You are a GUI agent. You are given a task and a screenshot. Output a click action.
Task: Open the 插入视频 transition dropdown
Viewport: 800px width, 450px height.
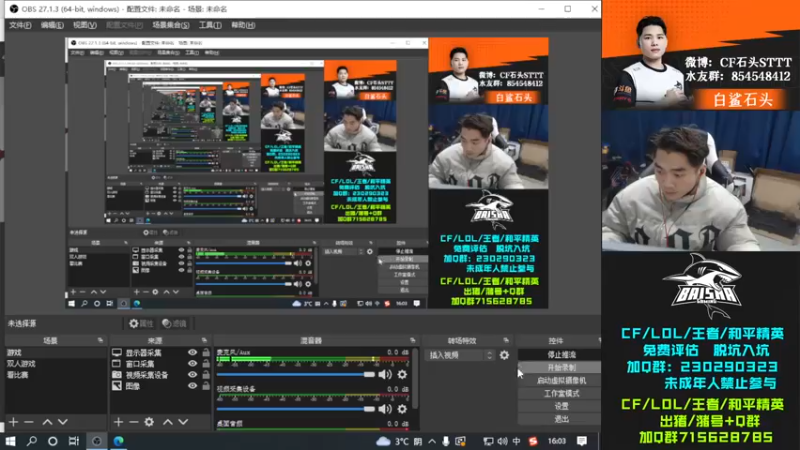pyautogui.click(x=460, y=355)
